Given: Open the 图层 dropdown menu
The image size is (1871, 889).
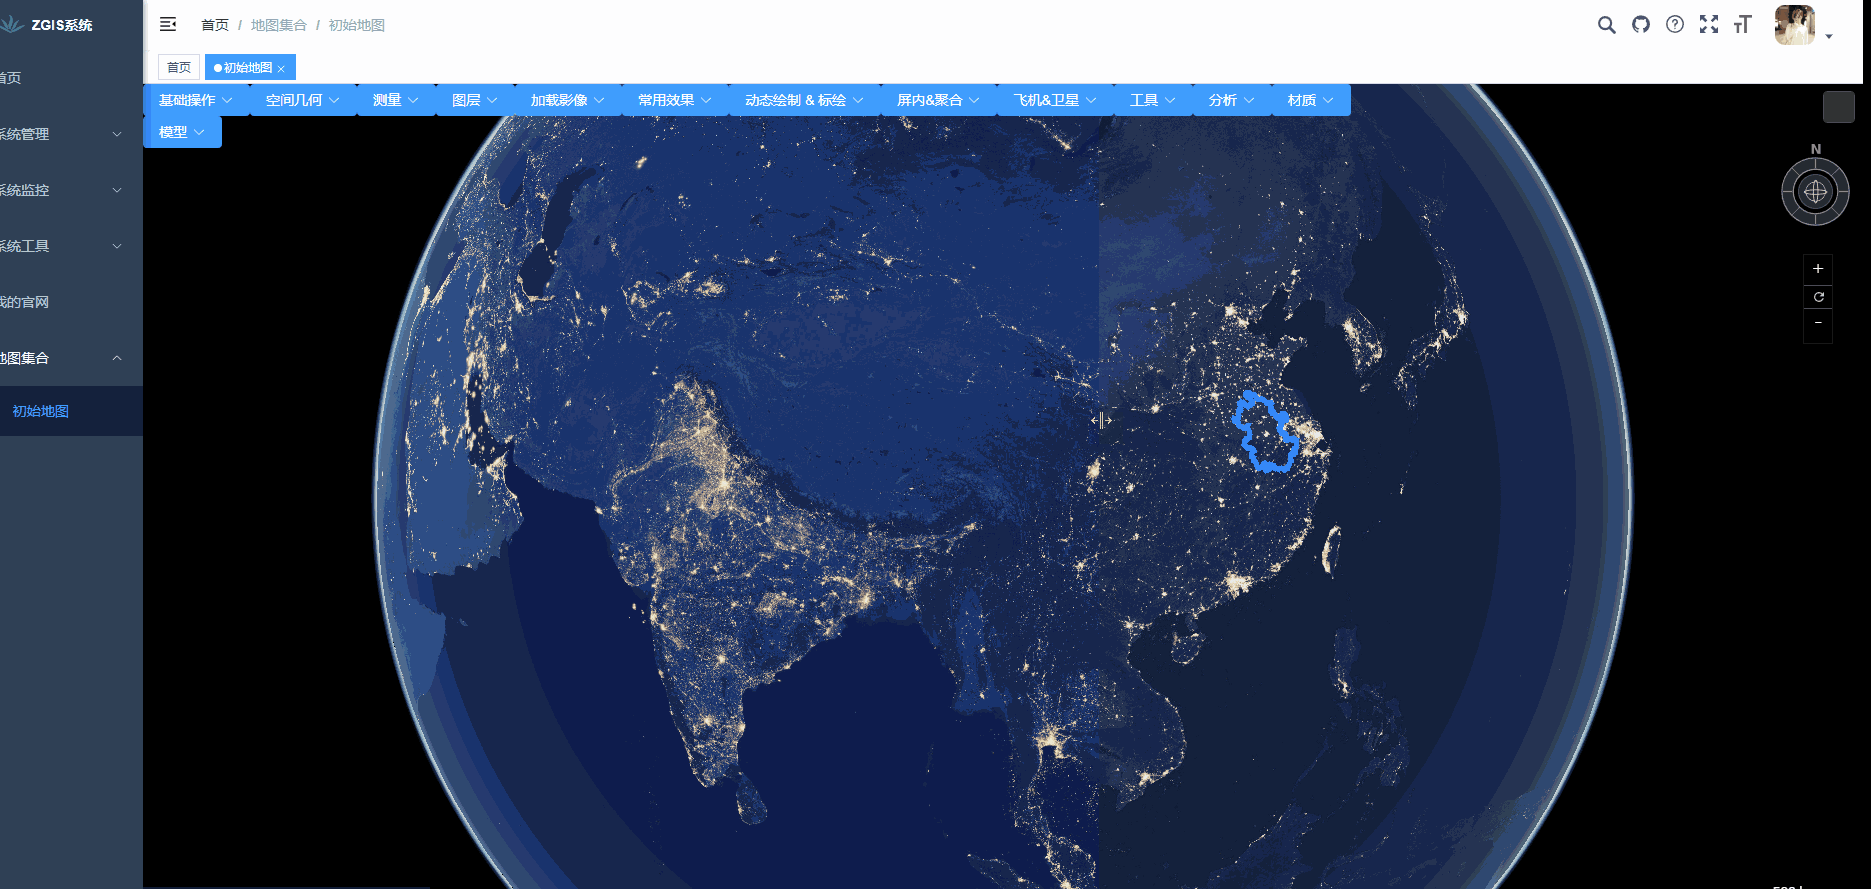Looking at the screenshot, I should pyautogui.click(x=475, y=100).
